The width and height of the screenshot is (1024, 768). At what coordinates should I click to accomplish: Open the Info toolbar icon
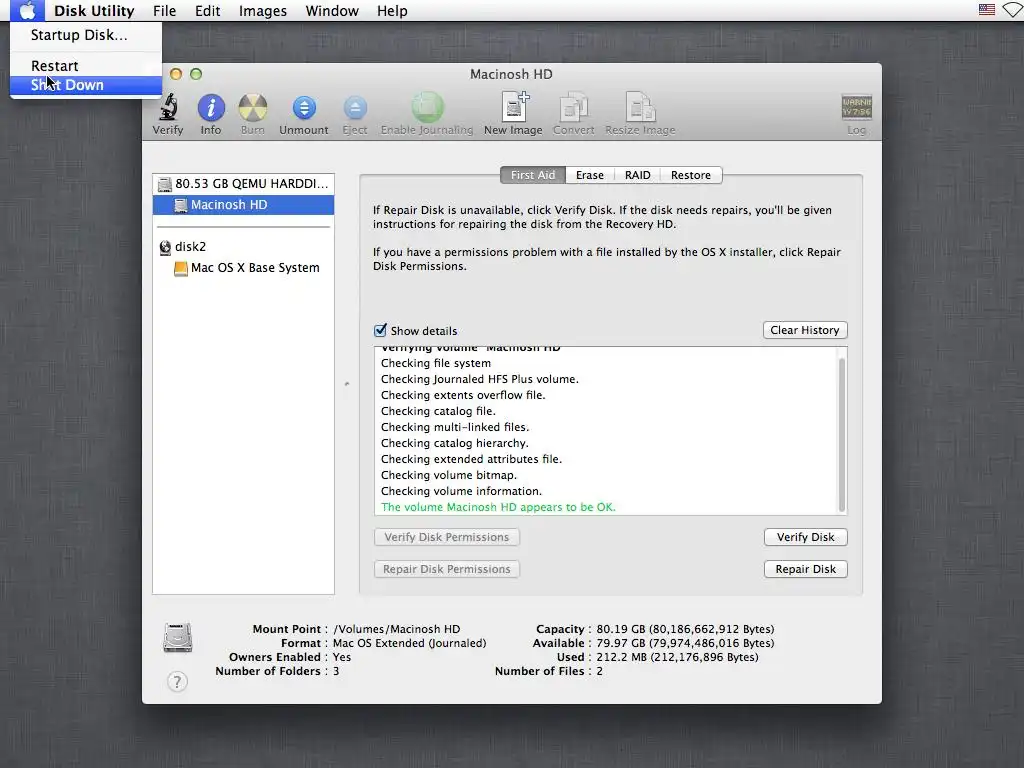(211, 108)
